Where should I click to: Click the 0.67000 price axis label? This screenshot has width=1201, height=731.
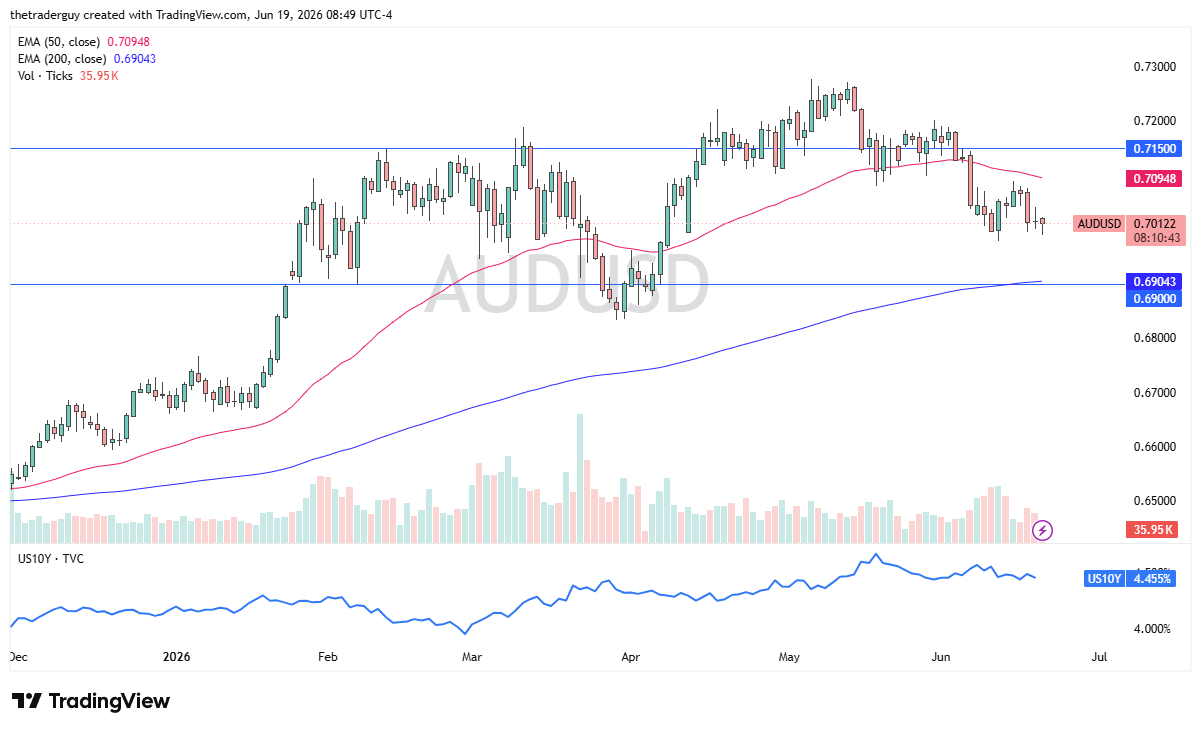point(1154,392)
